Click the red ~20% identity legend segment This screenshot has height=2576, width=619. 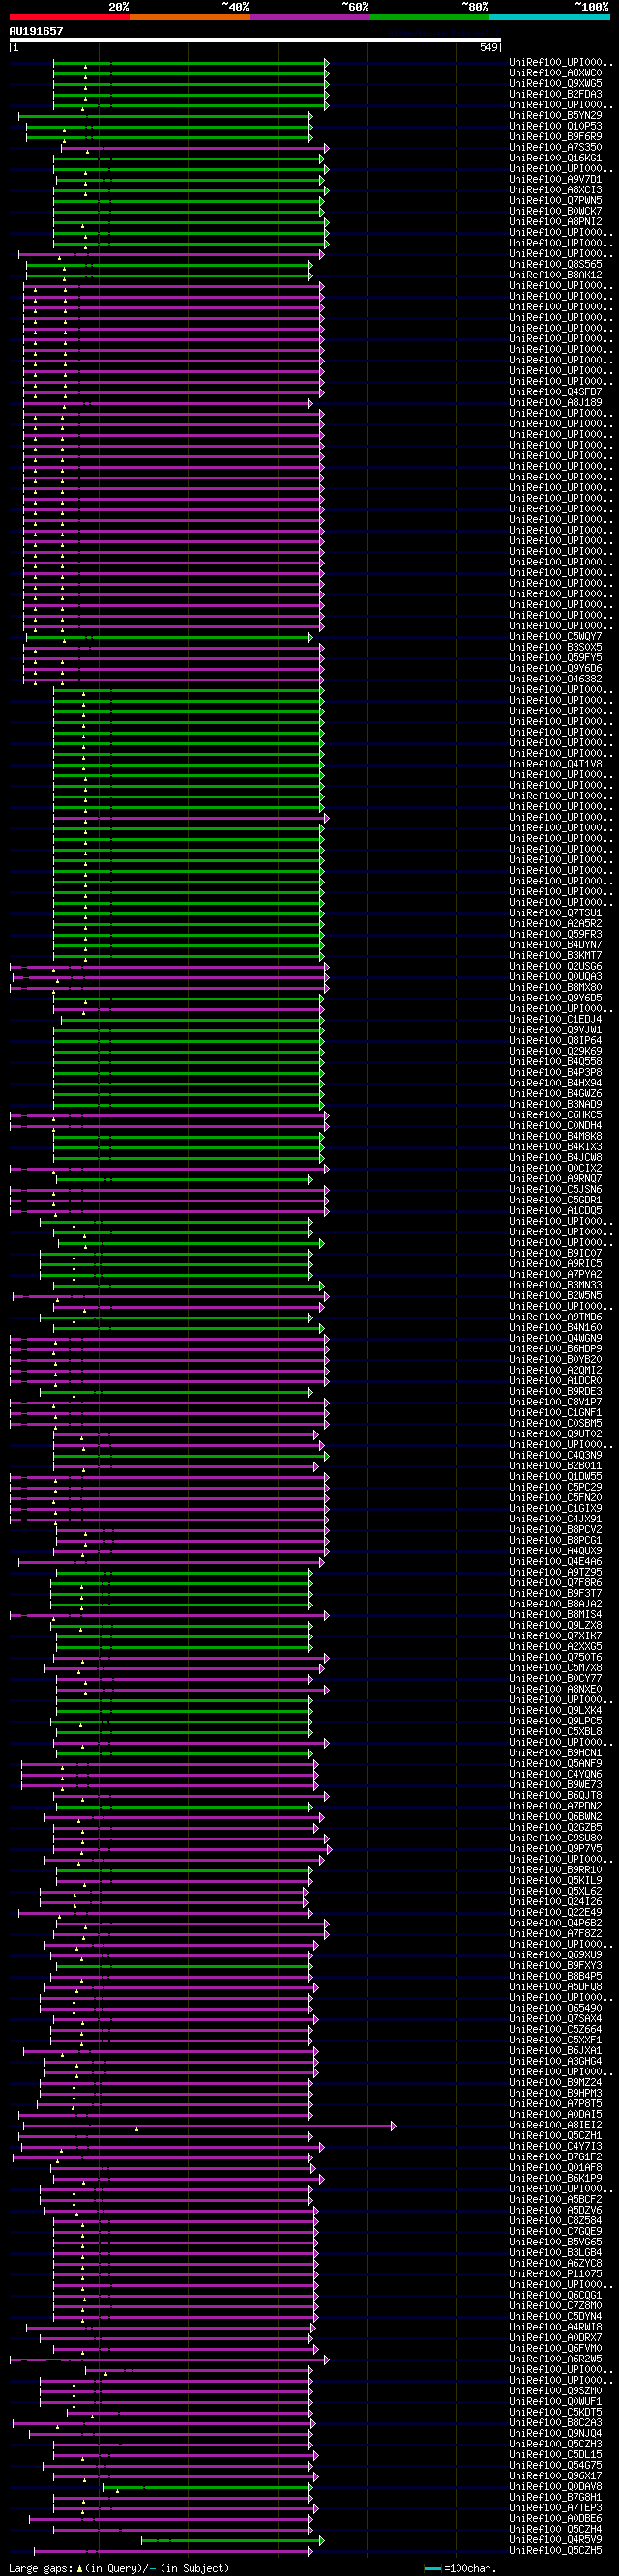pos(69,17)
